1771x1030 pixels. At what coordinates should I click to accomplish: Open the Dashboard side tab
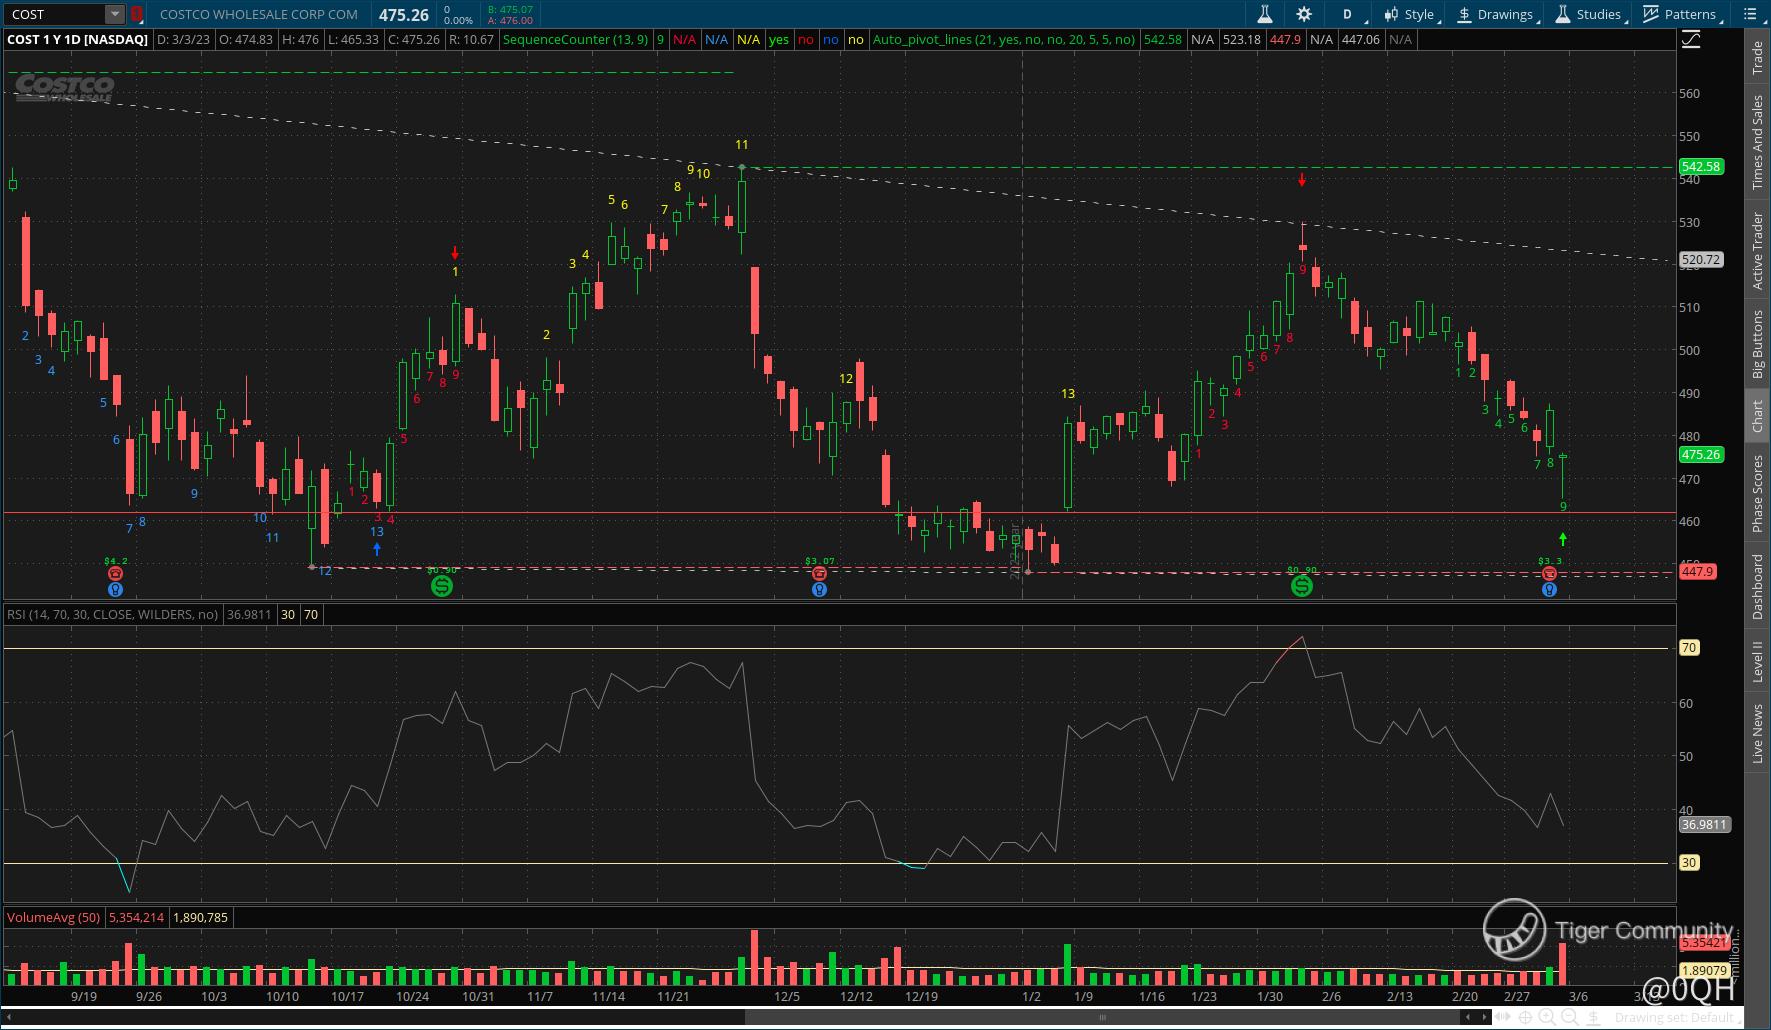[x=1757, y=587]
